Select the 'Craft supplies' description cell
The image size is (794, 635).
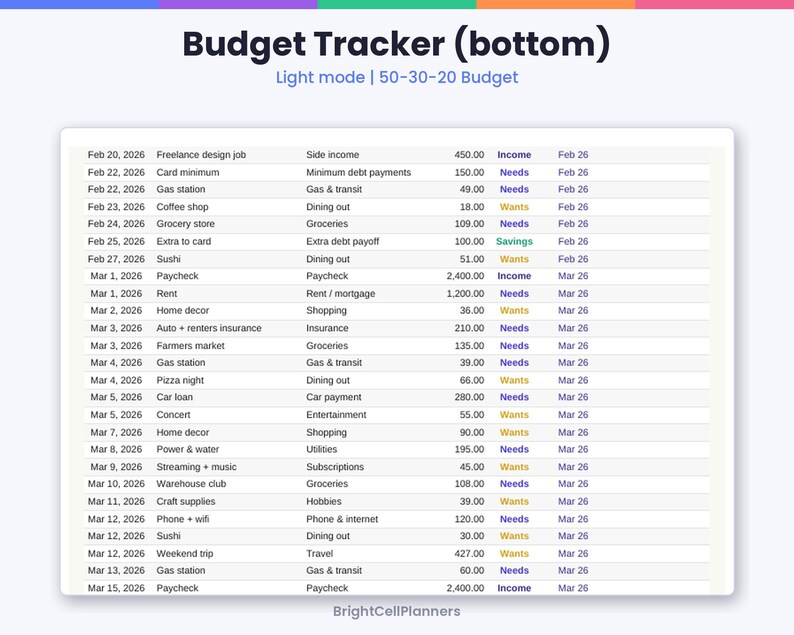coord(185,501)
